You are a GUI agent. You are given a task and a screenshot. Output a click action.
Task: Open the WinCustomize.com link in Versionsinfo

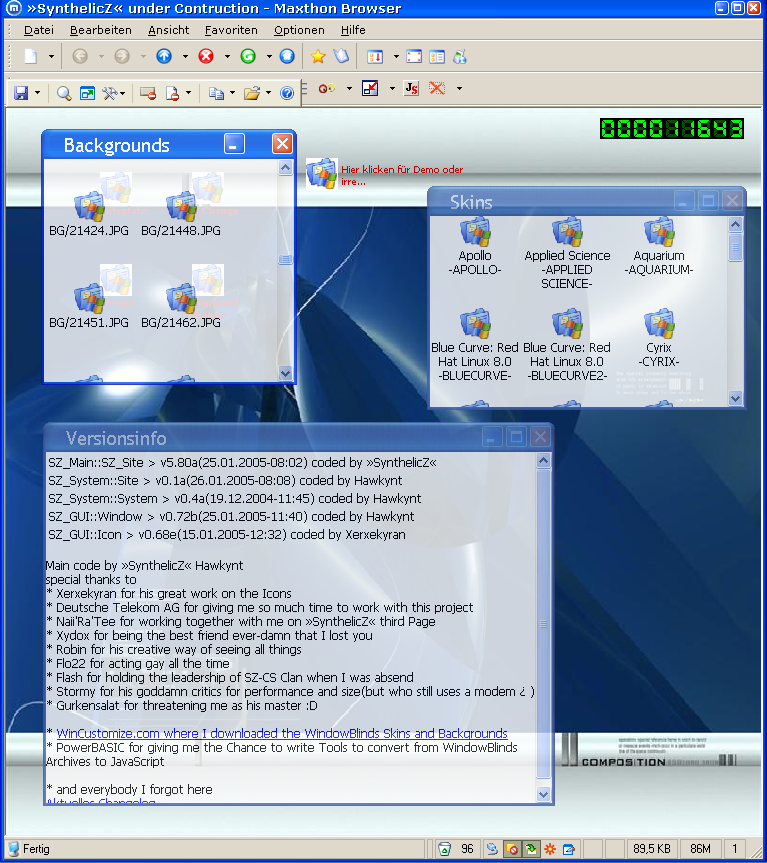click(x=282, y=733)
